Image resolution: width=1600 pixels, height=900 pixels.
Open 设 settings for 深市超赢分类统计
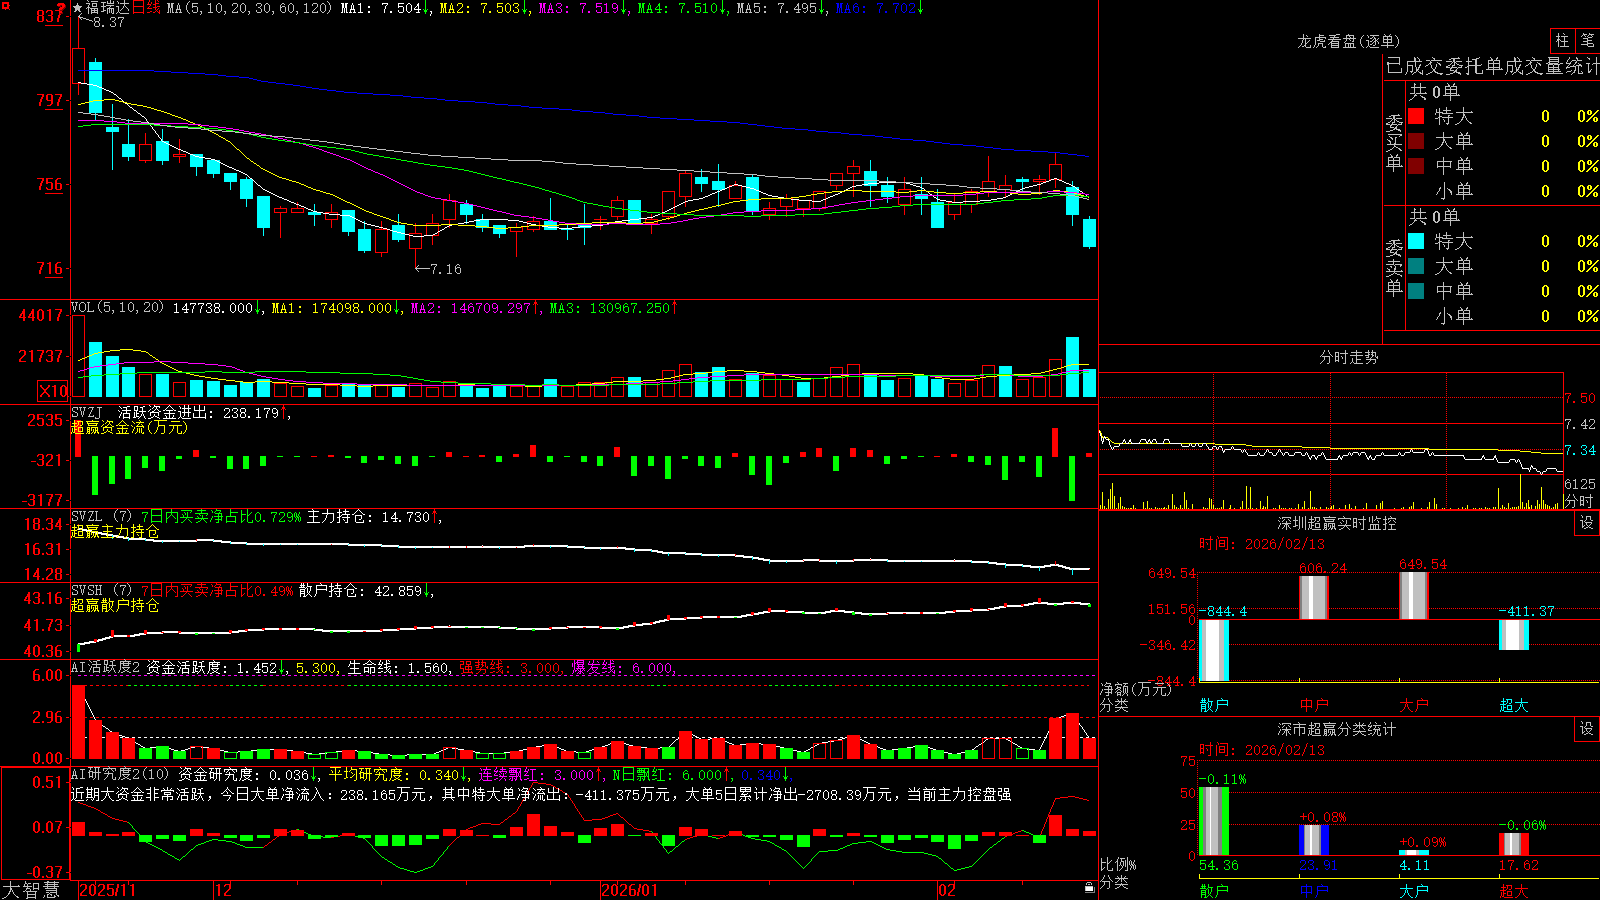[x=1587, y=729]
